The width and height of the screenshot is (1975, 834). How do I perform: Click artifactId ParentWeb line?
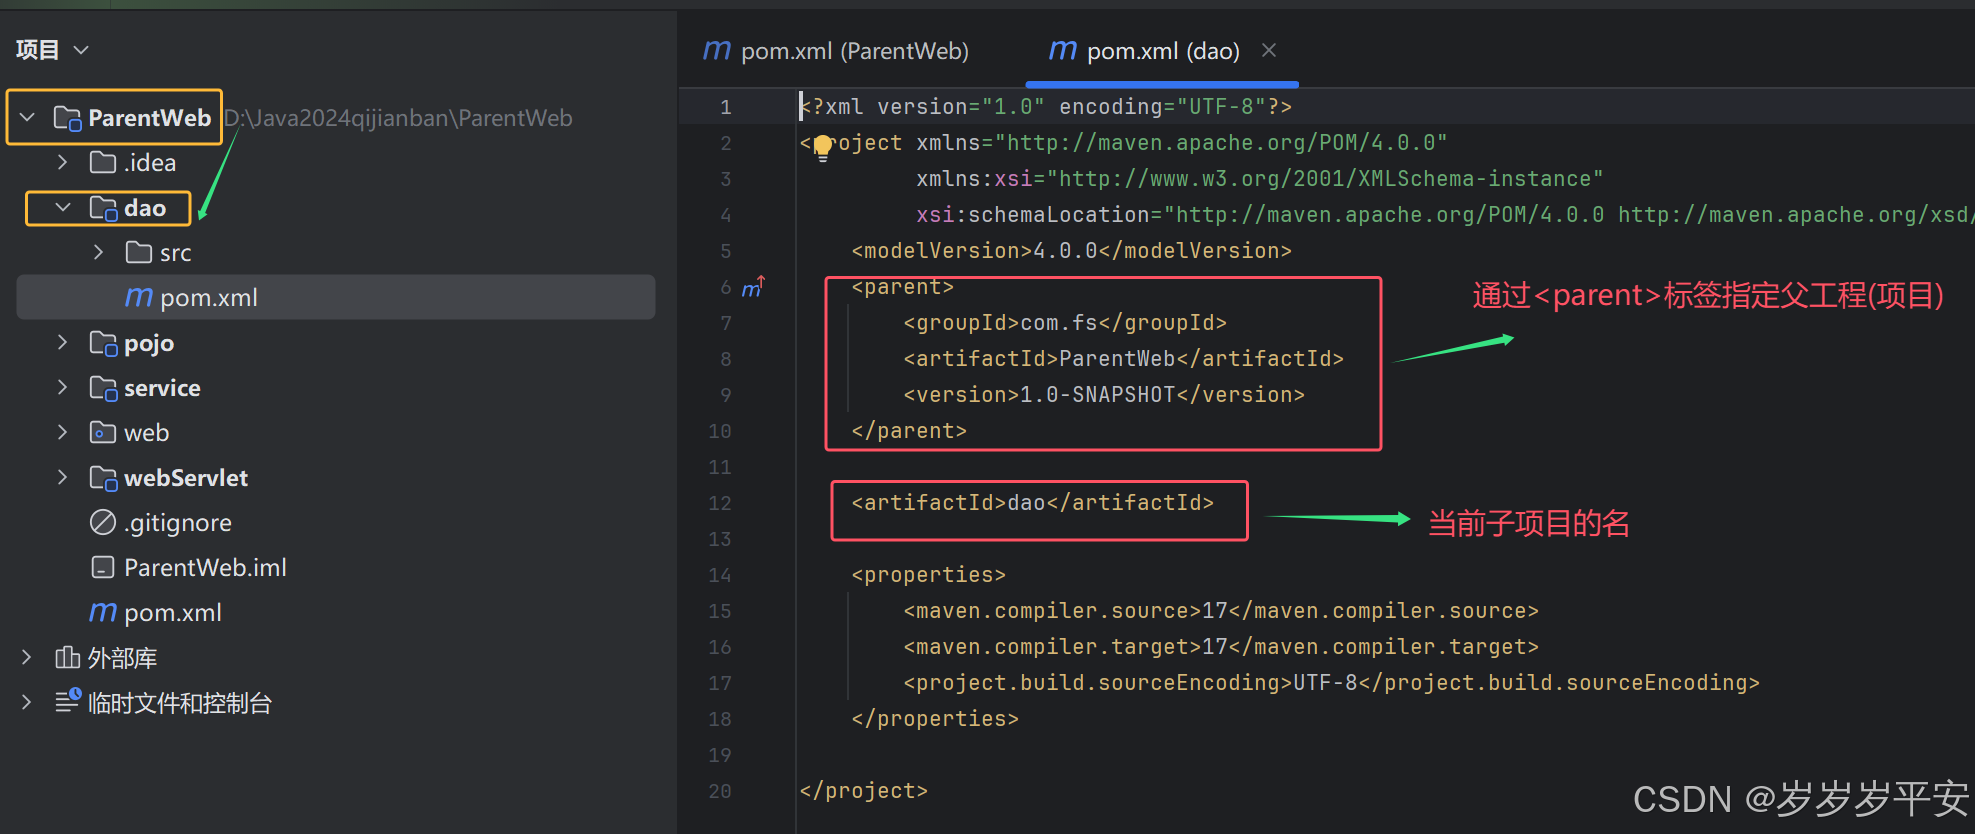tap(1123, 359)
